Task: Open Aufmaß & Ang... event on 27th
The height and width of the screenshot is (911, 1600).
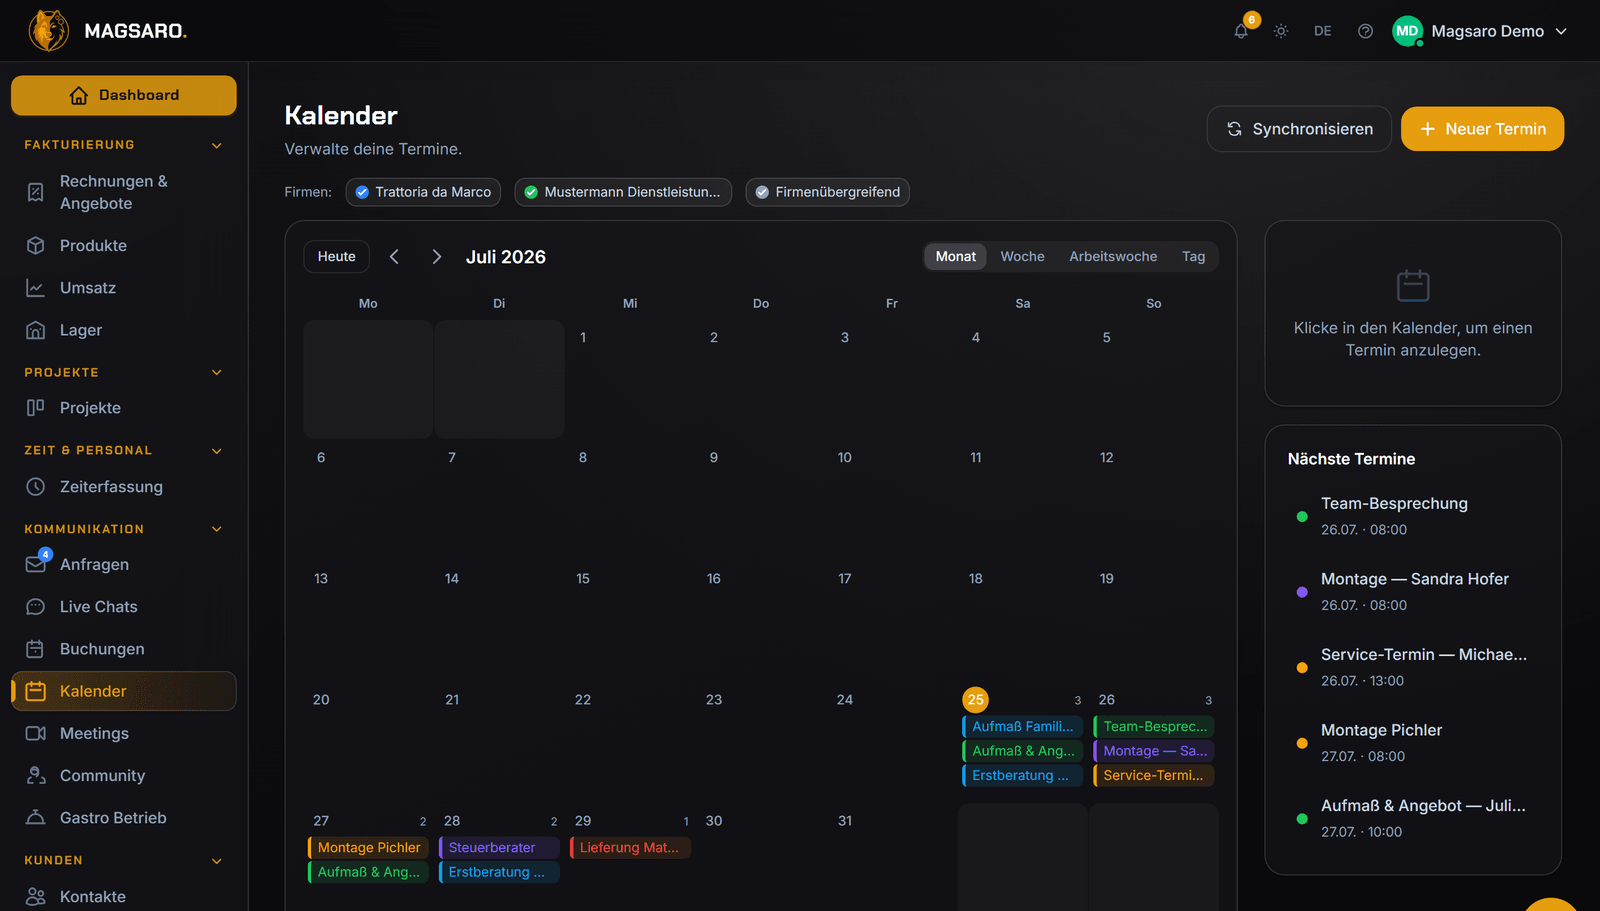Action: tap(368, 872)
